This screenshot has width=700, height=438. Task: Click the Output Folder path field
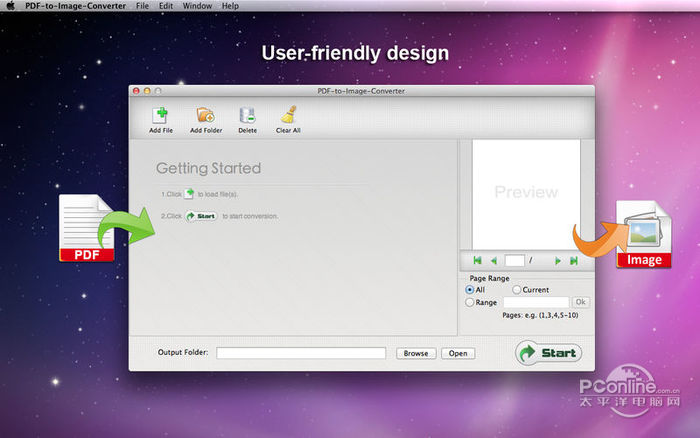(301, 353)
